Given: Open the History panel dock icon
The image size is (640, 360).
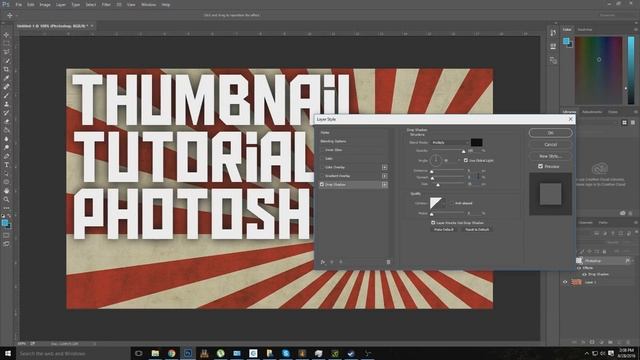Looking at the screenshot, I should tap(553, 32).
